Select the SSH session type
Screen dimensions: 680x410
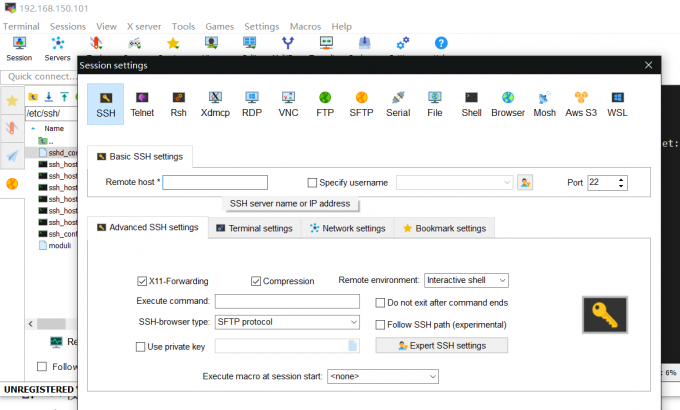pos(105,104)
